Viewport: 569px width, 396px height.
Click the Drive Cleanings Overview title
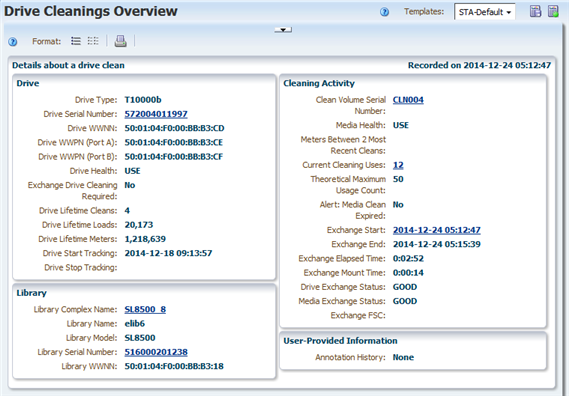(x=91, y=11)
